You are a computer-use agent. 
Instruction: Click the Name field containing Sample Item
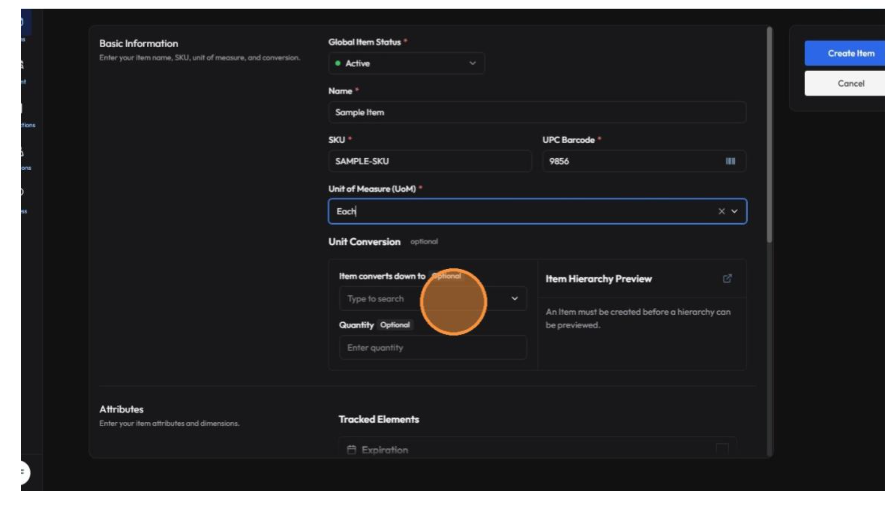tap(537, 112)
